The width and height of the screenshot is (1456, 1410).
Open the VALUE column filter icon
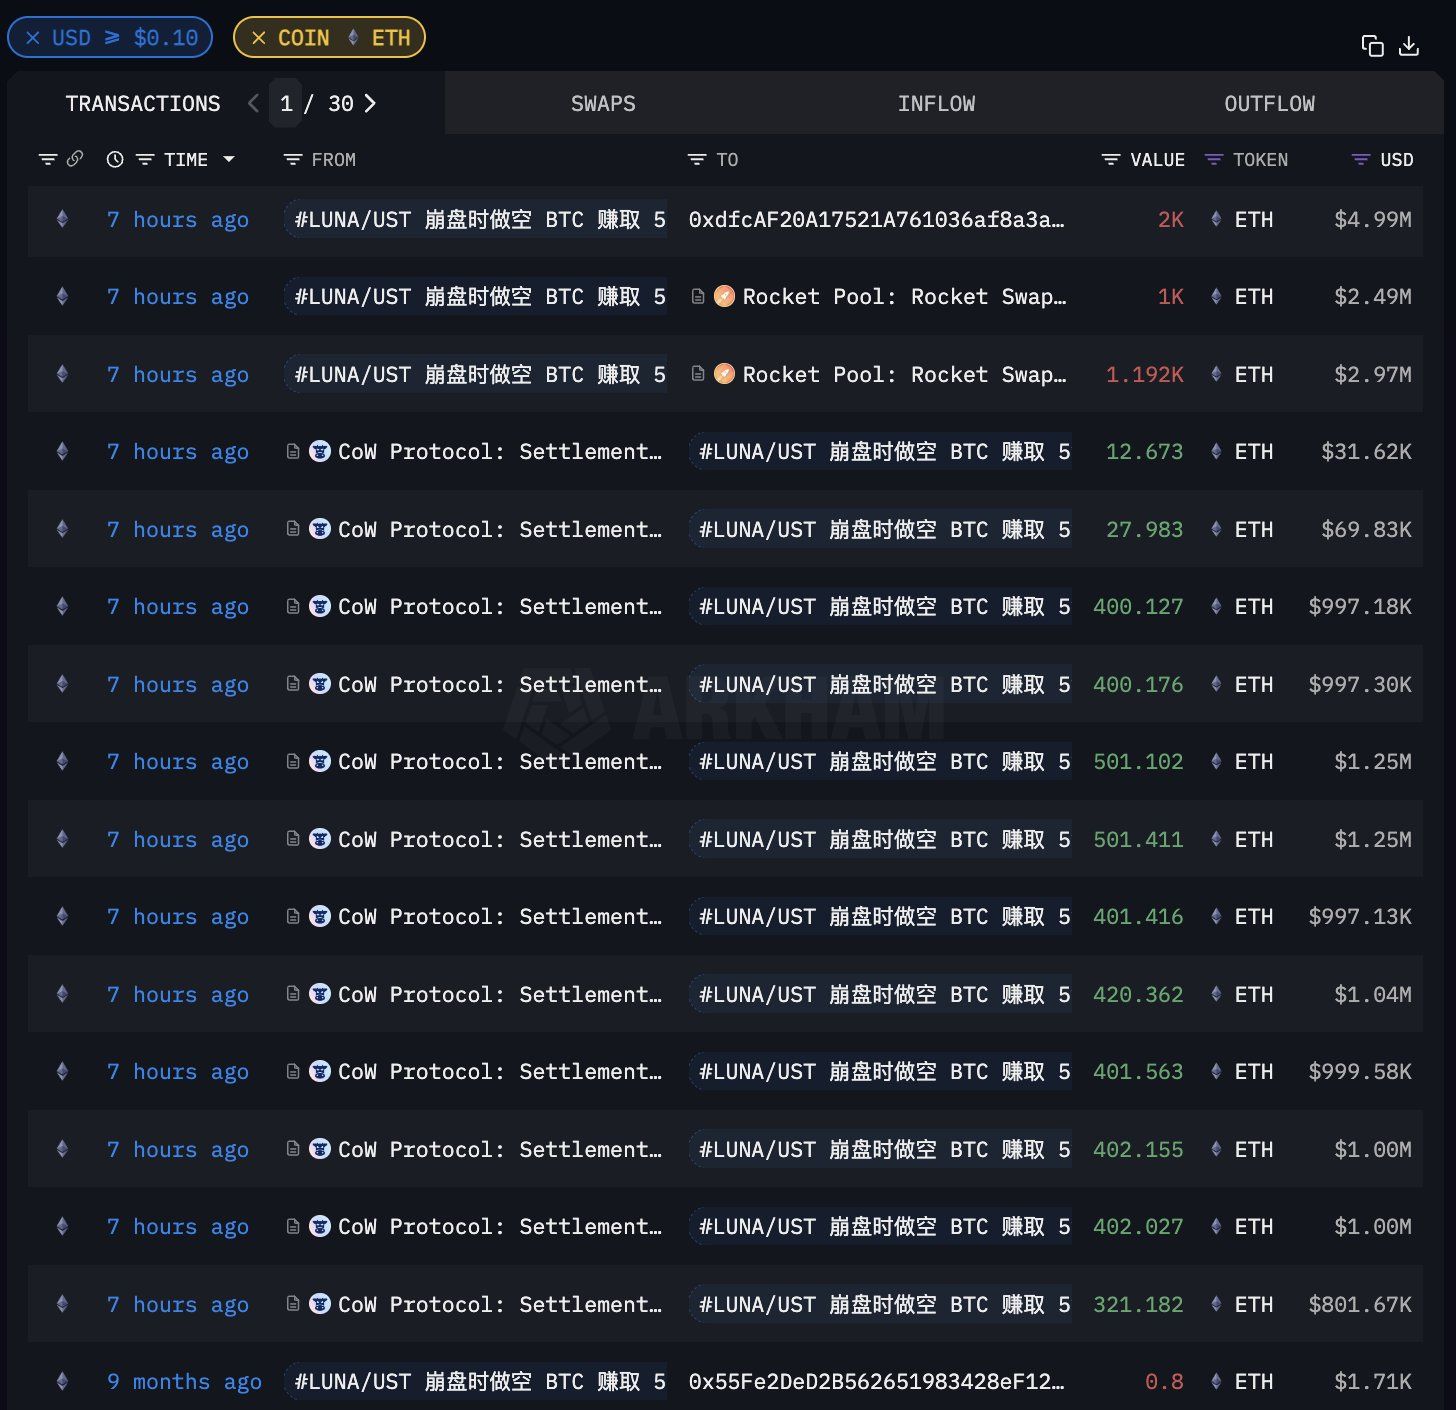[1110, 159]
